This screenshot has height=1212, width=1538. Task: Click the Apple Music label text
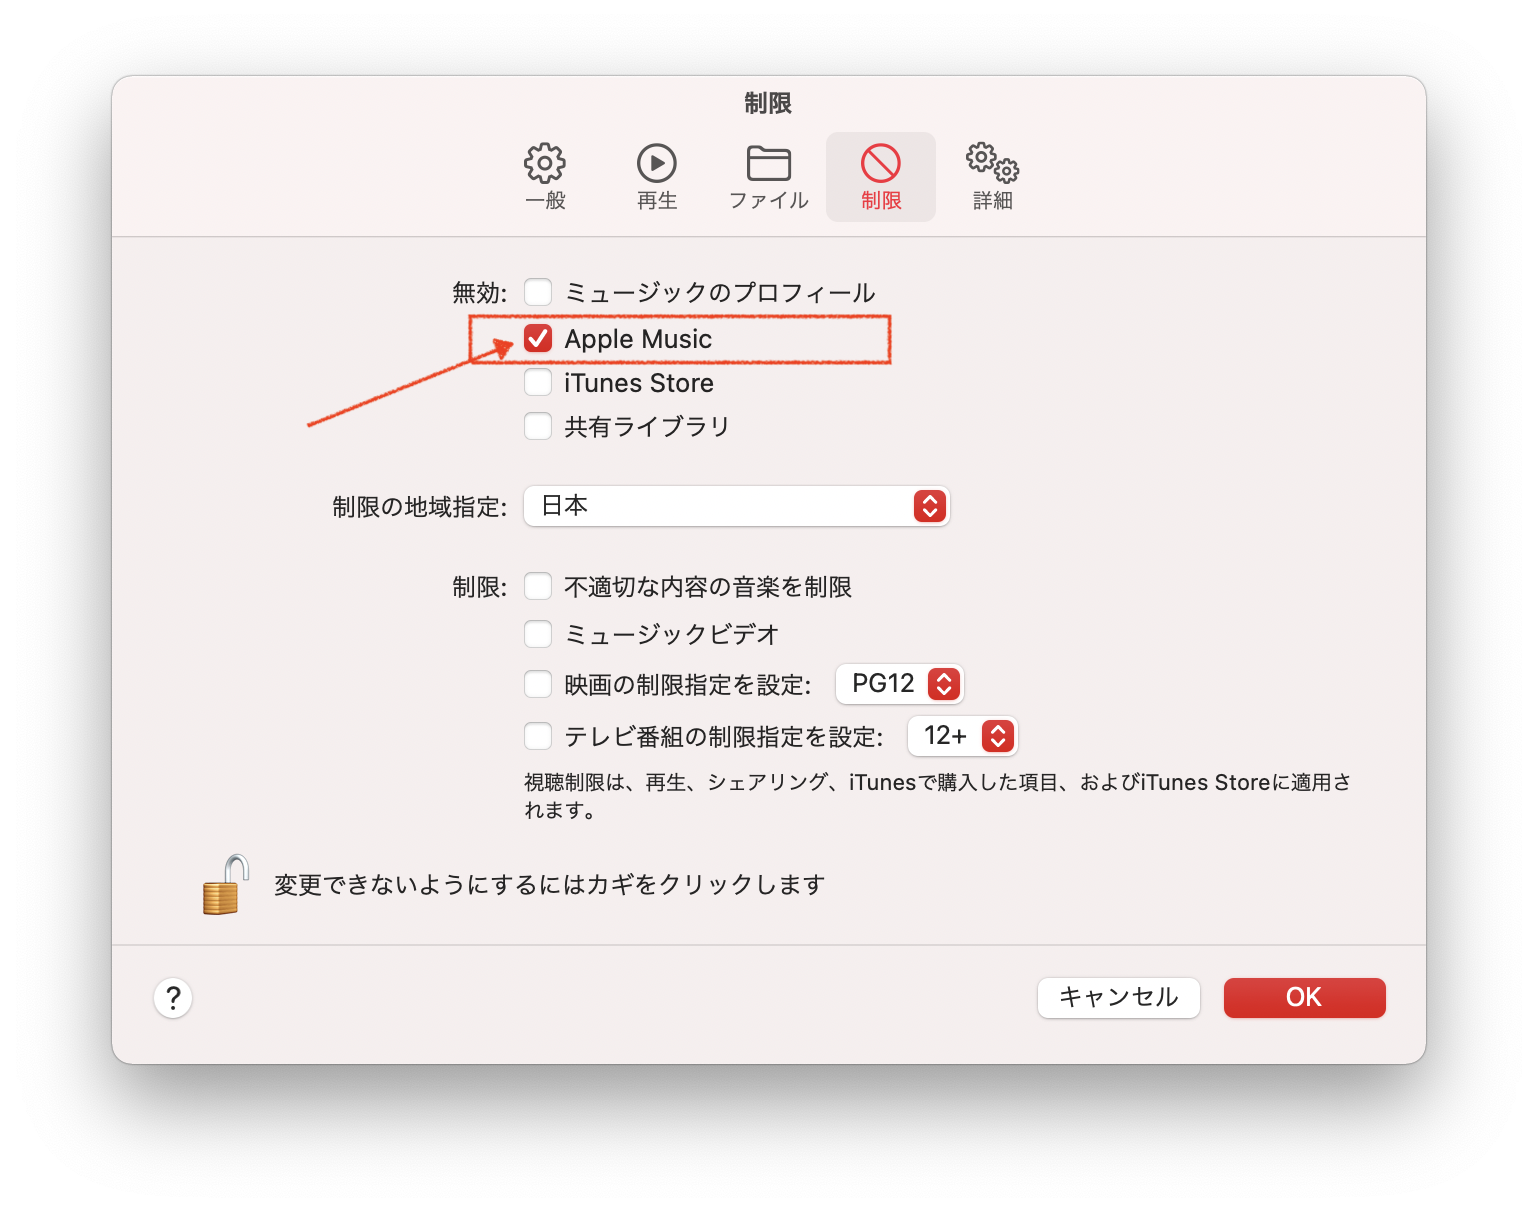pyautogui.click(x=638, y=339)
